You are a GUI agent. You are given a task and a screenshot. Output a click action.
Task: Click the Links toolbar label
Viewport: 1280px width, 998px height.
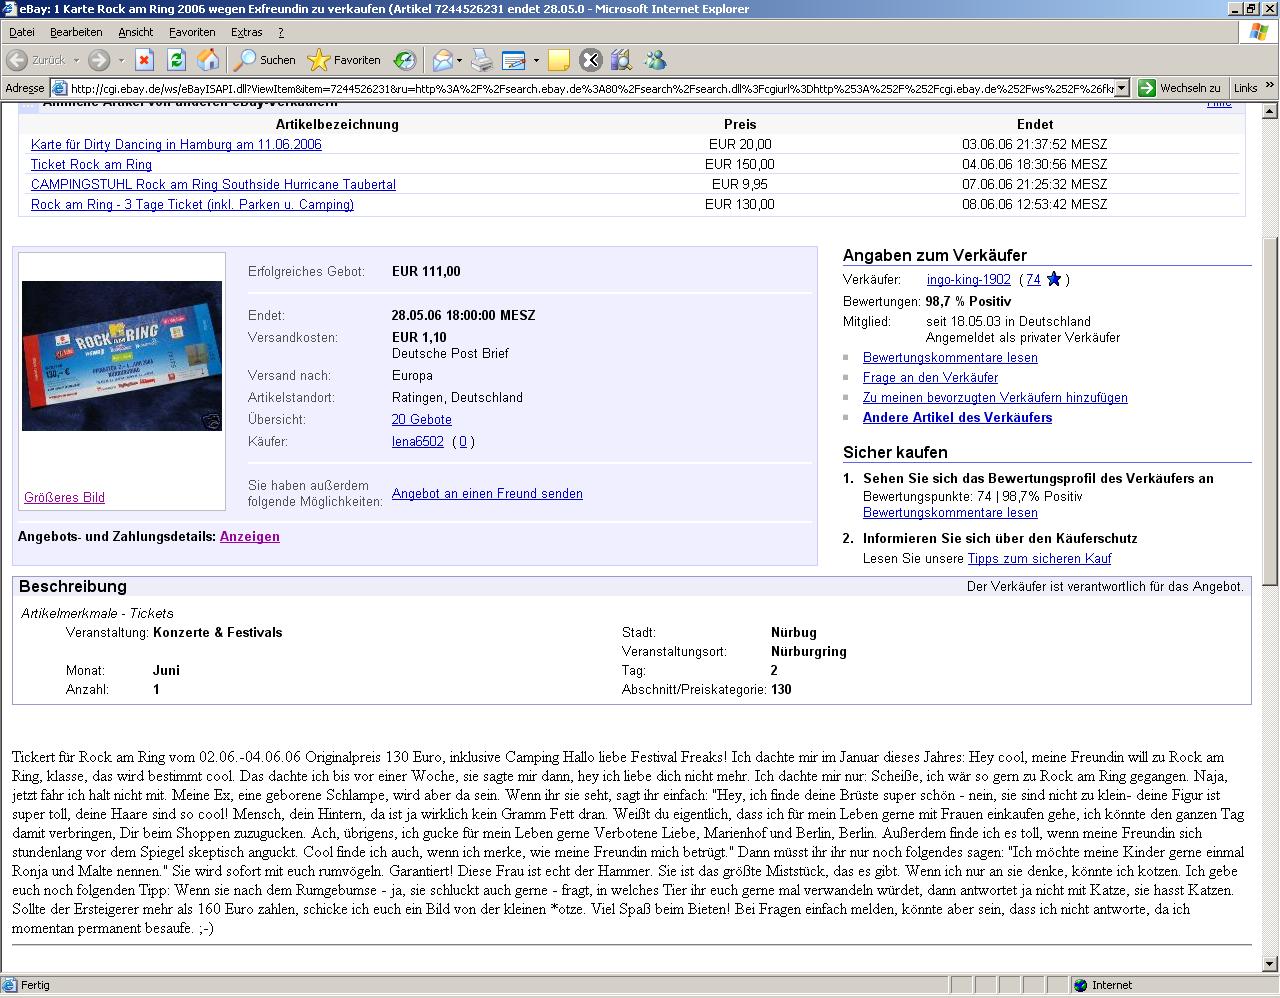[x=1245, y=88]
